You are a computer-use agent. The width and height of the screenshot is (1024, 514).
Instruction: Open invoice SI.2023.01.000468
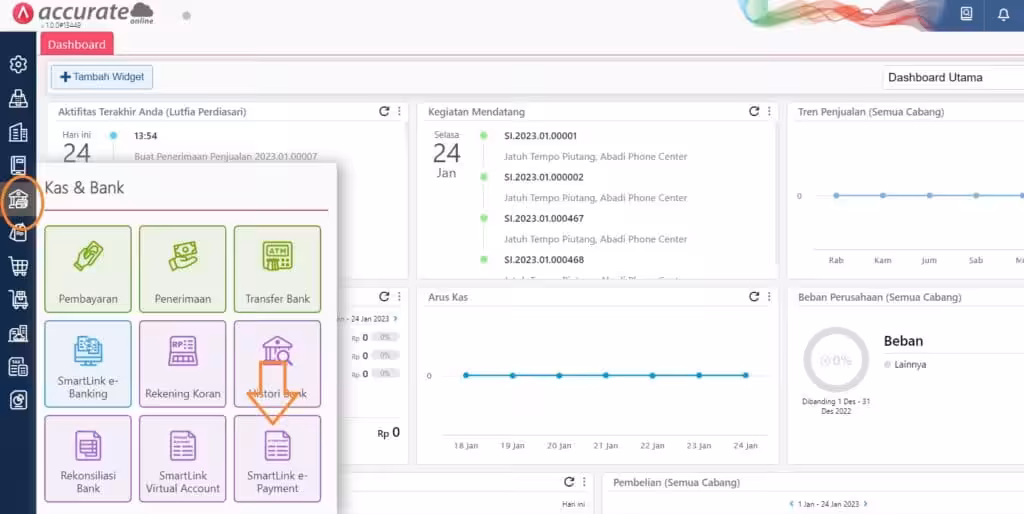coord(544,259)
